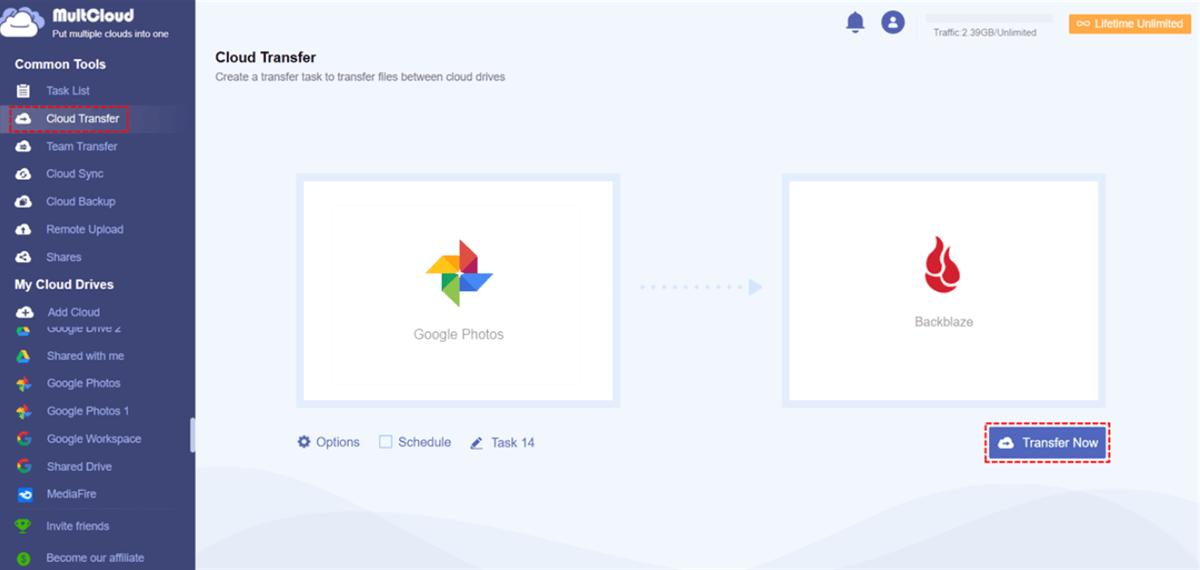Viewport: 1200px width, 570px height.
Task: Click the affiliate dollar icon
Action: (24, 558)
